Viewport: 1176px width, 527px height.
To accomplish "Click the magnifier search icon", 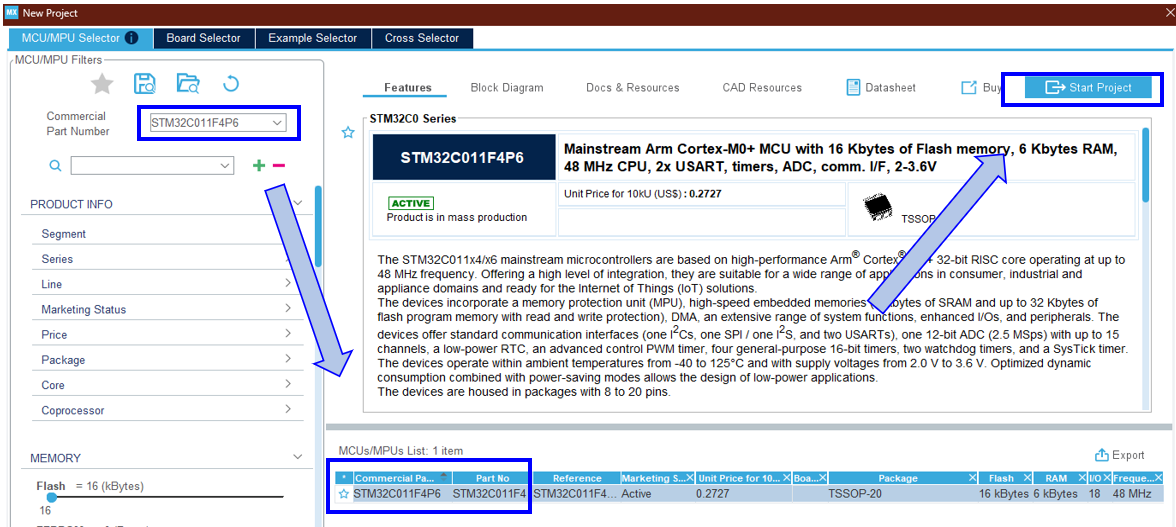I will coord(56,165).
